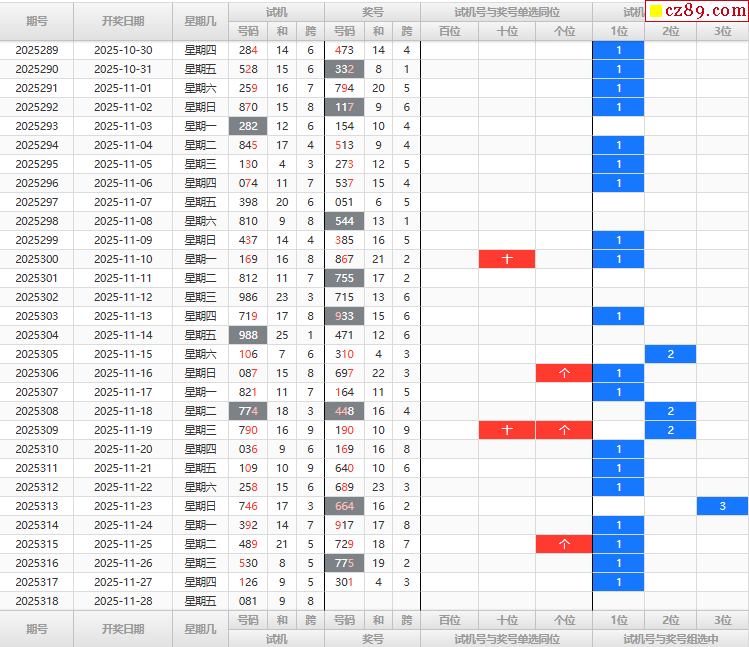Select period number 2025318 cell

coord(37,601)
